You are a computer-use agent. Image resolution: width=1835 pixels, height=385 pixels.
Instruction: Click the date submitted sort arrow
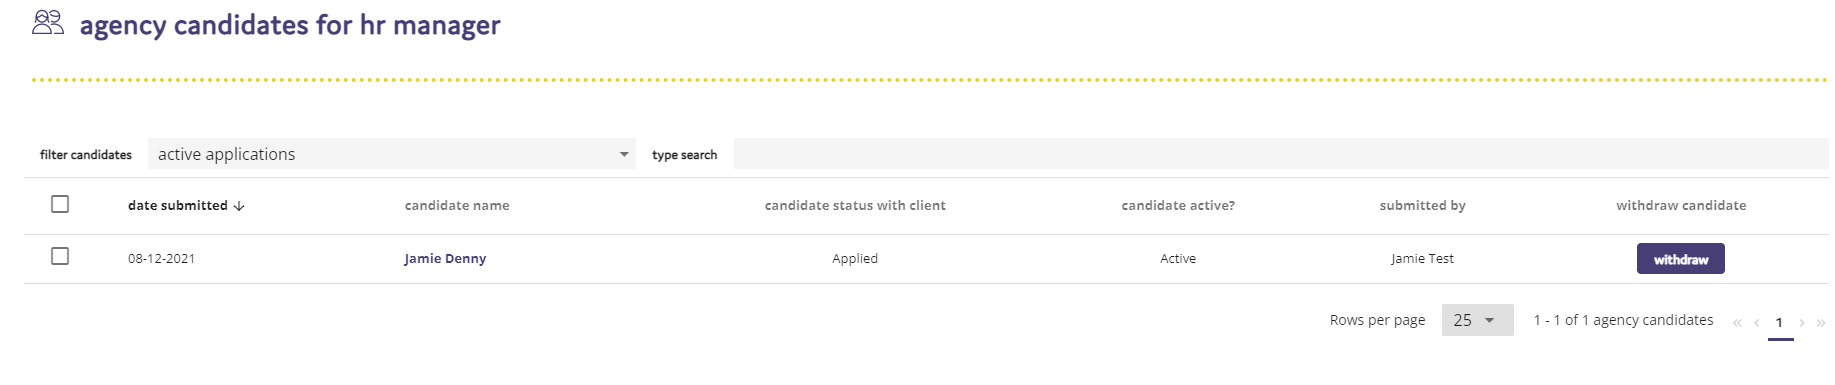[x=239, y=206]
